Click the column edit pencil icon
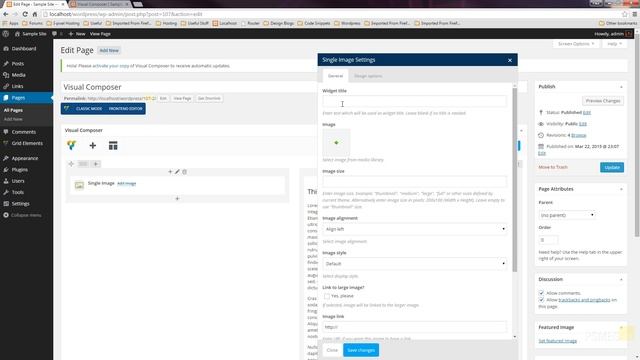 (177, 172)
